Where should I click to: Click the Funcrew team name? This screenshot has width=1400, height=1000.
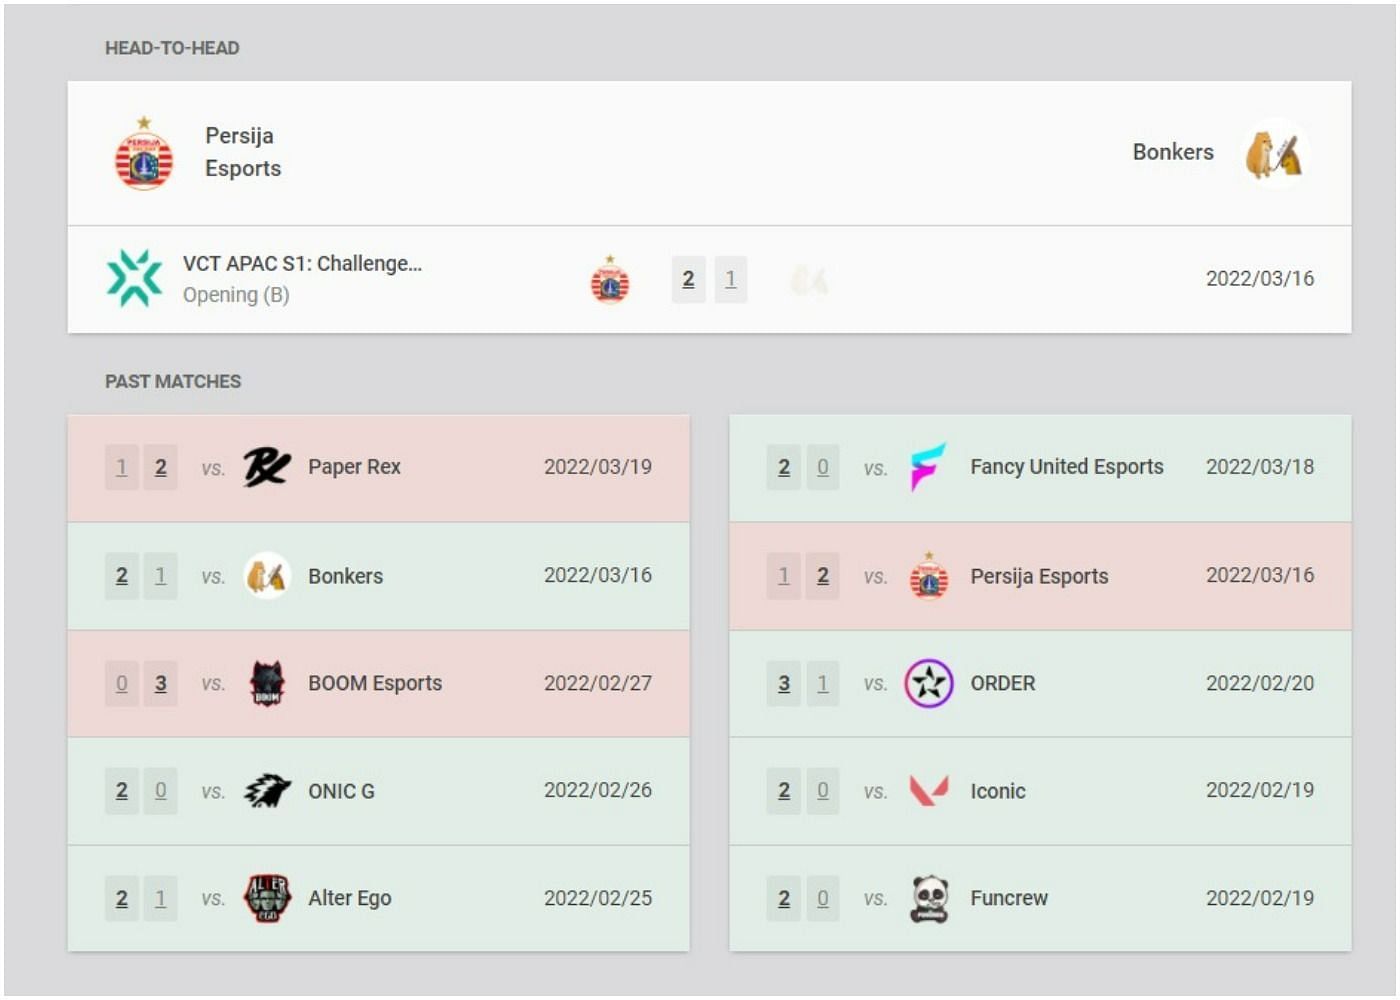click(x=1009, y=898)
